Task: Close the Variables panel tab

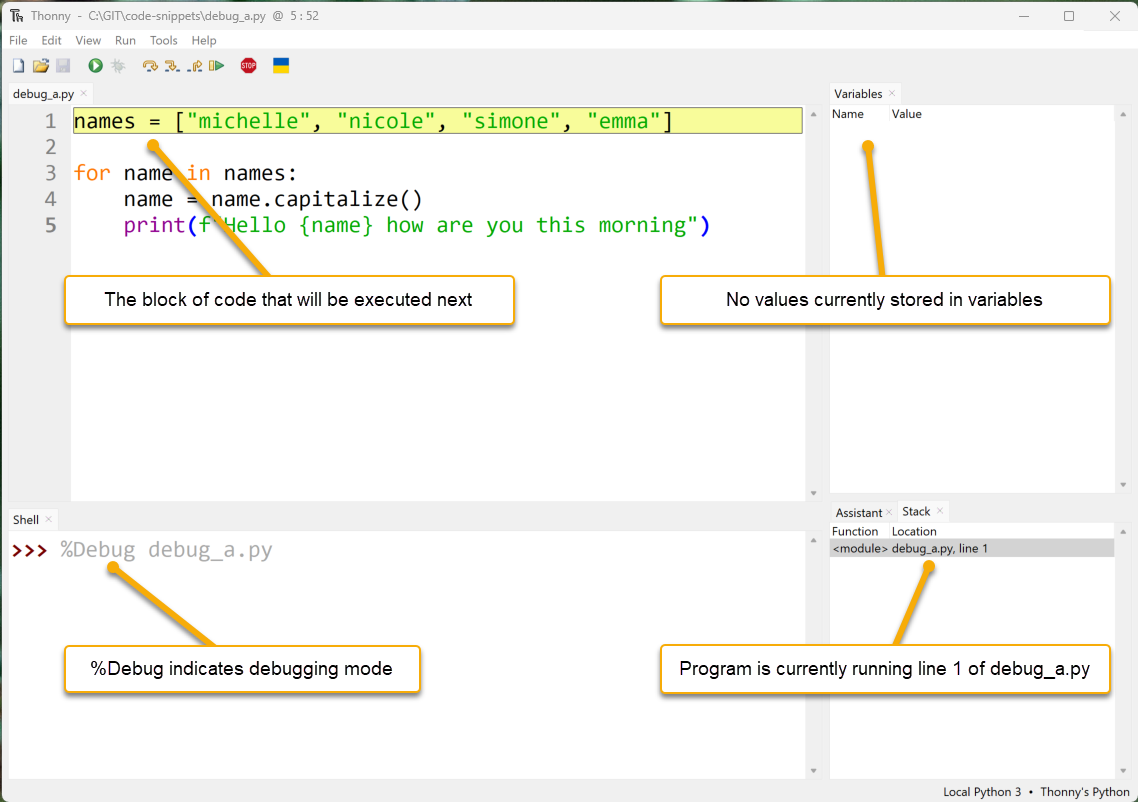Action: pyautogui.click(x=892, y=93)
